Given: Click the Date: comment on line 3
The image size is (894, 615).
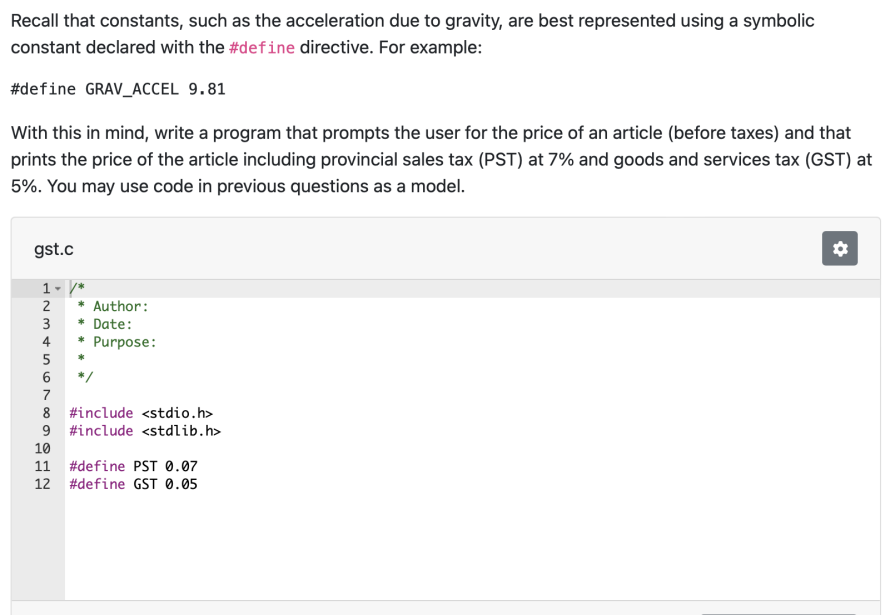Looking at the screenshot, I should [105, 324].
